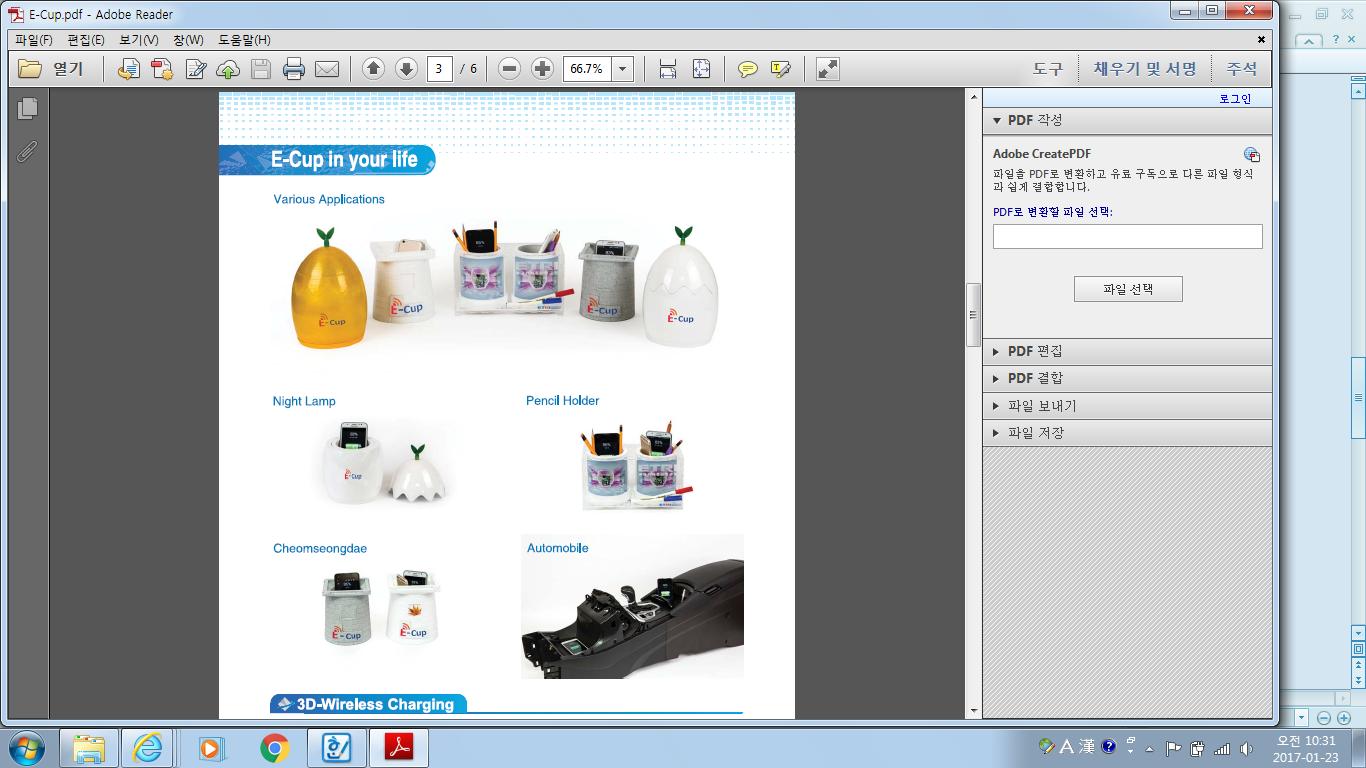Click the fit one full page icon
1366x768 pixels.
coord(701,69)
